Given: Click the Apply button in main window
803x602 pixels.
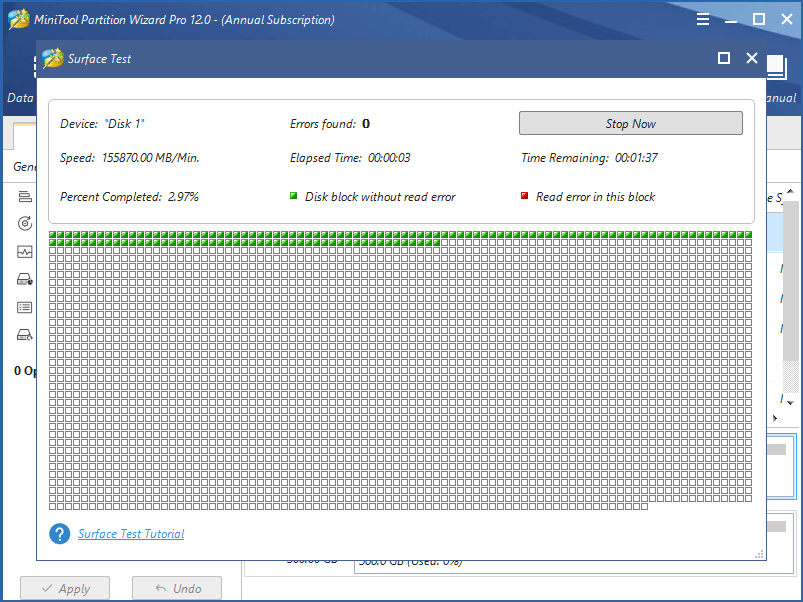Looking at the screenshot, I should [65, 588].
